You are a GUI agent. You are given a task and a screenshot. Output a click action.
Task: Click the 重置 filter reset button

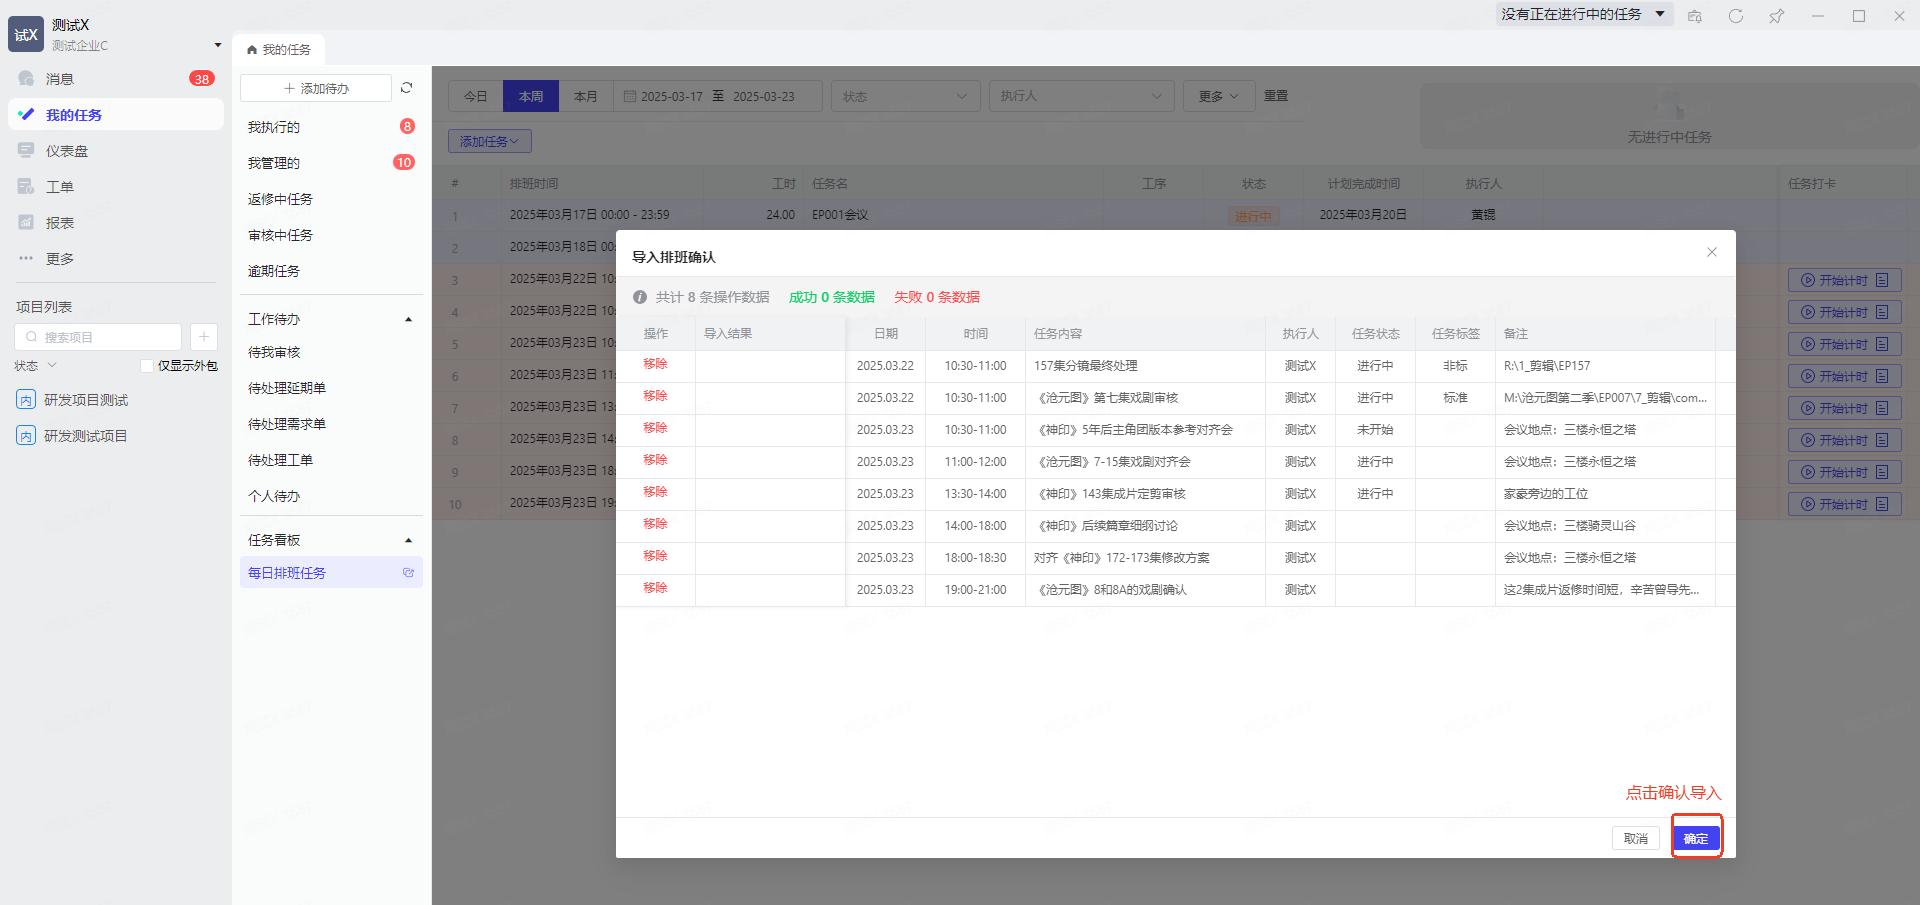coord(1276,96)
